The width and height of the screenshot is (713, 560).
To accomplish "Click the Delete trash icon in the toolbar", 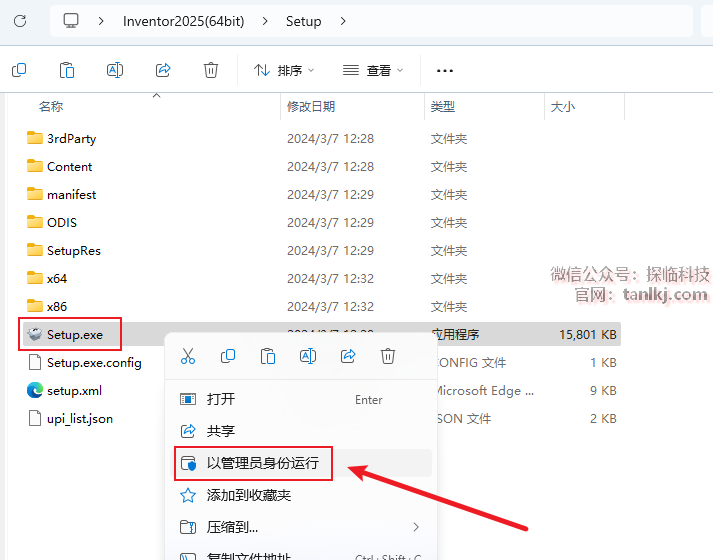I will (x=211, y=70).
